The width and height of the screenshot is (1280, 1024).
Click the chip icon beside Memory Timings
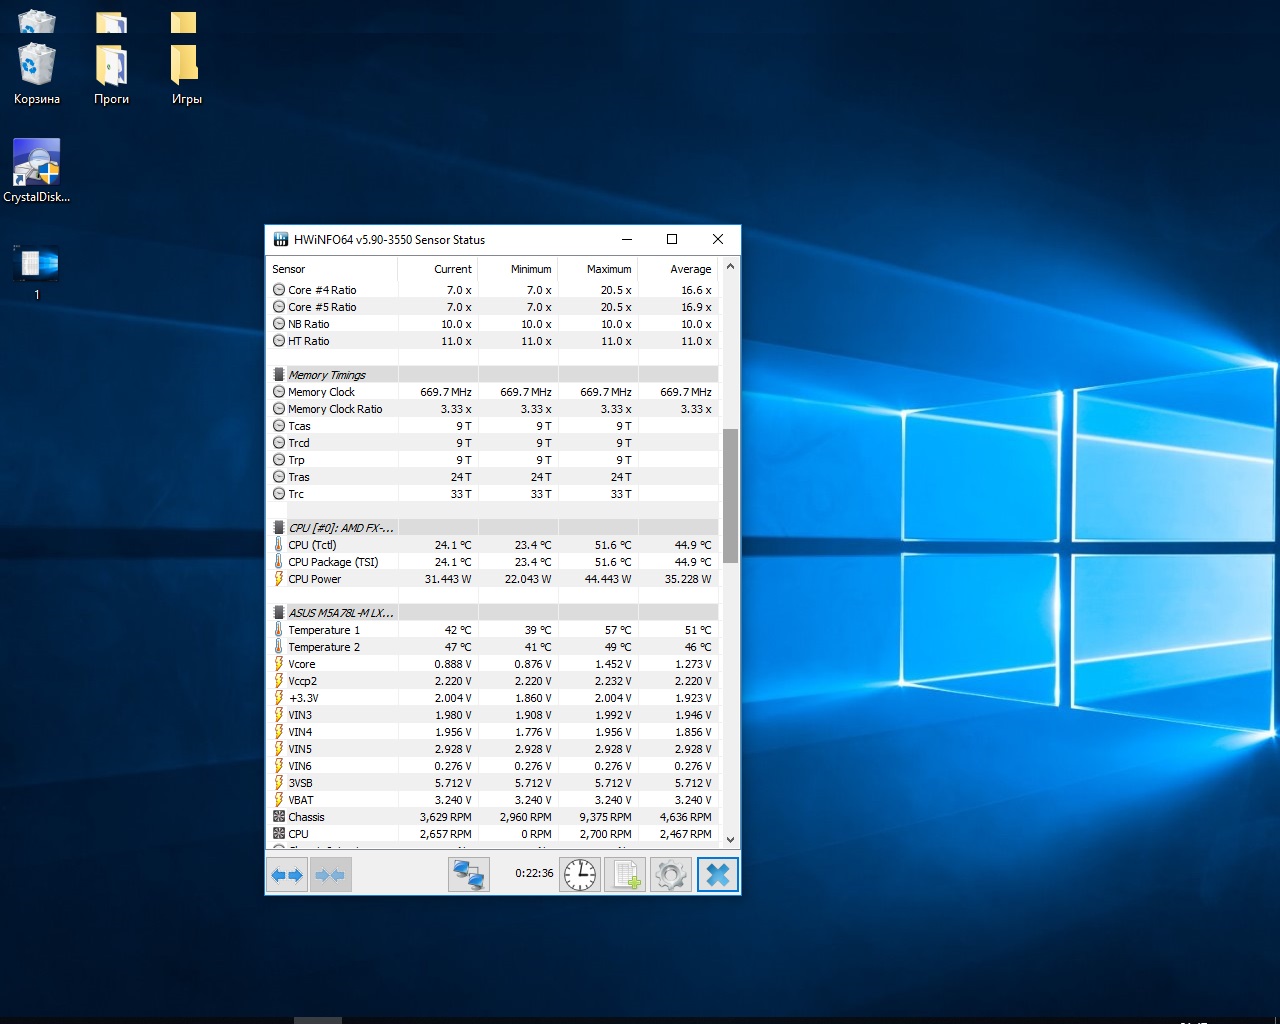pos(279,375)
